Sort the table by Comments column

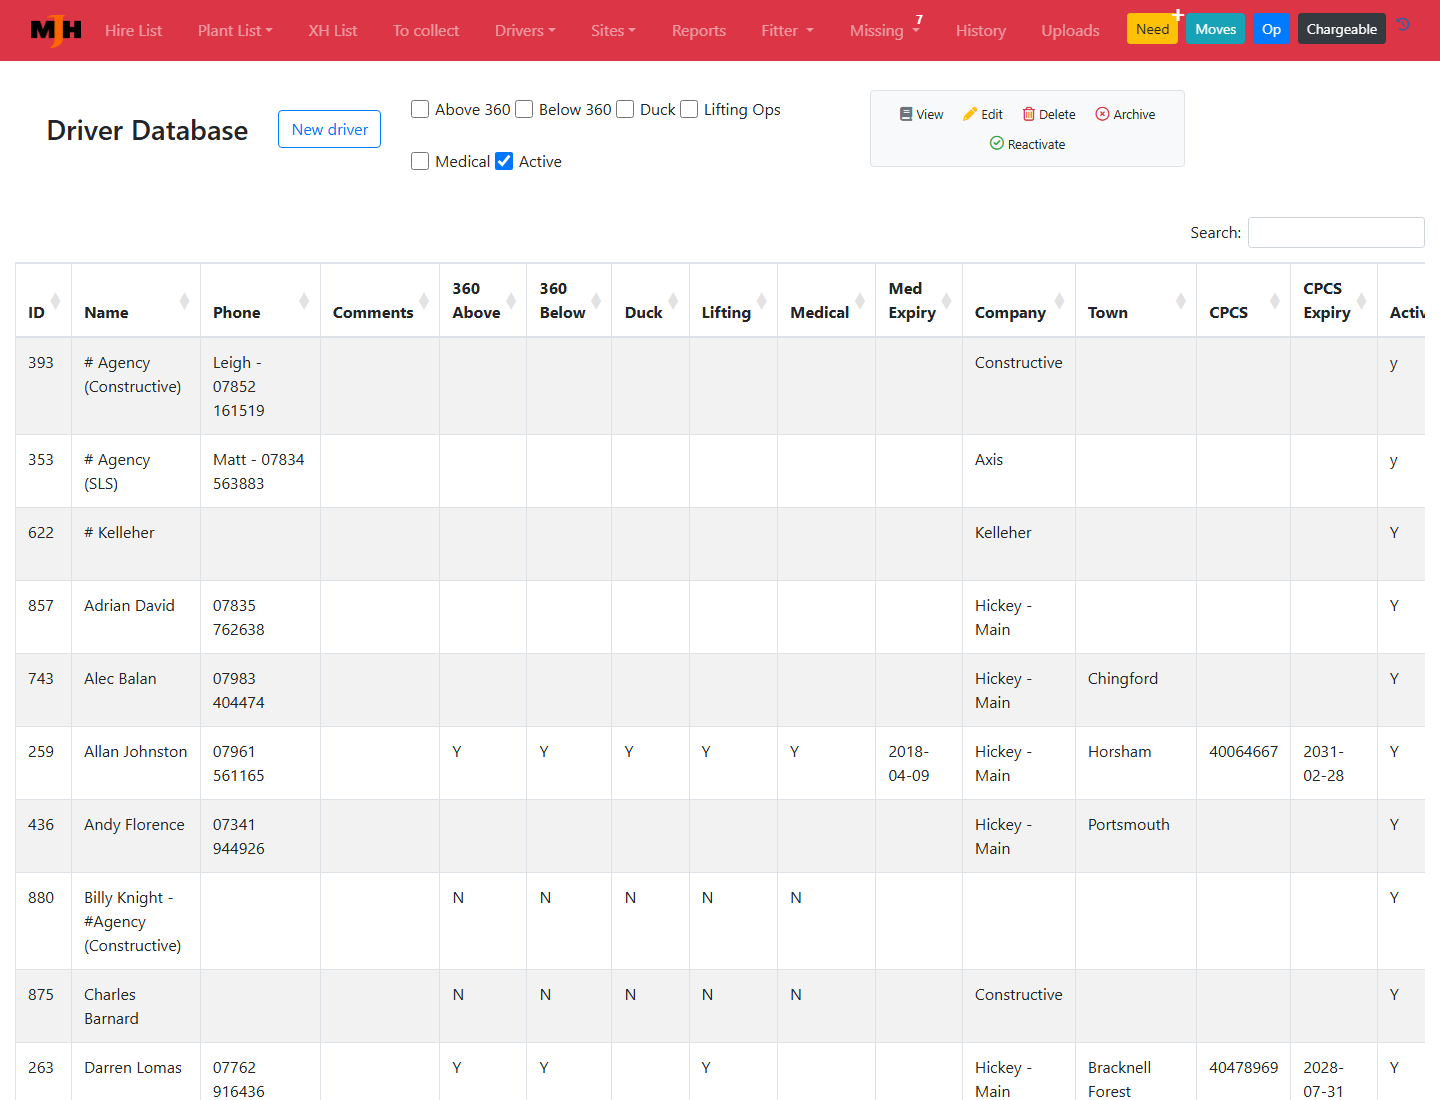tap(380, 301)
